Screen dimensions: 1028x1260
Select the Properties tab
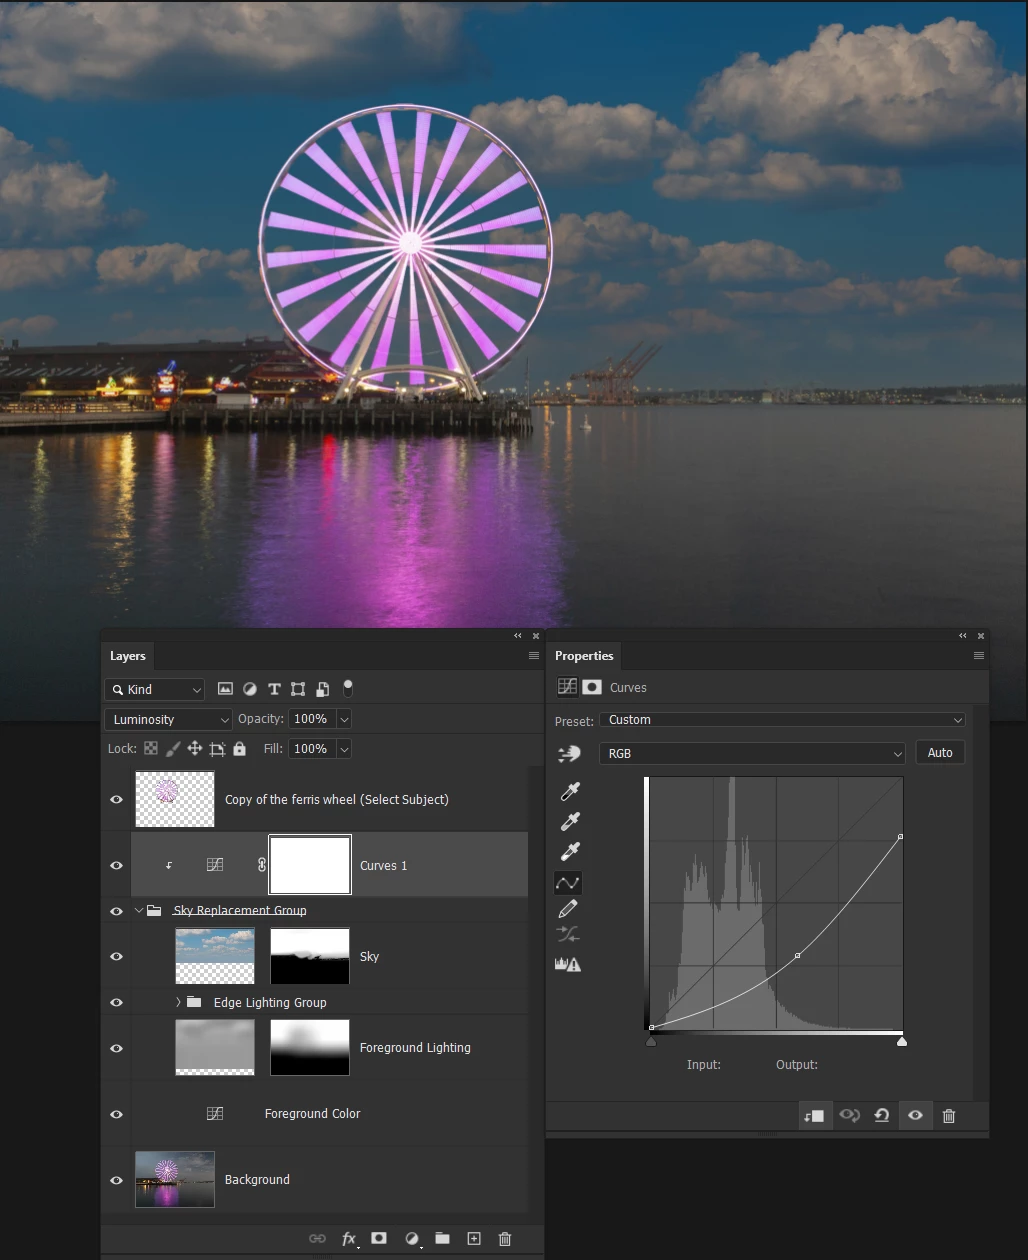click(x=584, y=656)
